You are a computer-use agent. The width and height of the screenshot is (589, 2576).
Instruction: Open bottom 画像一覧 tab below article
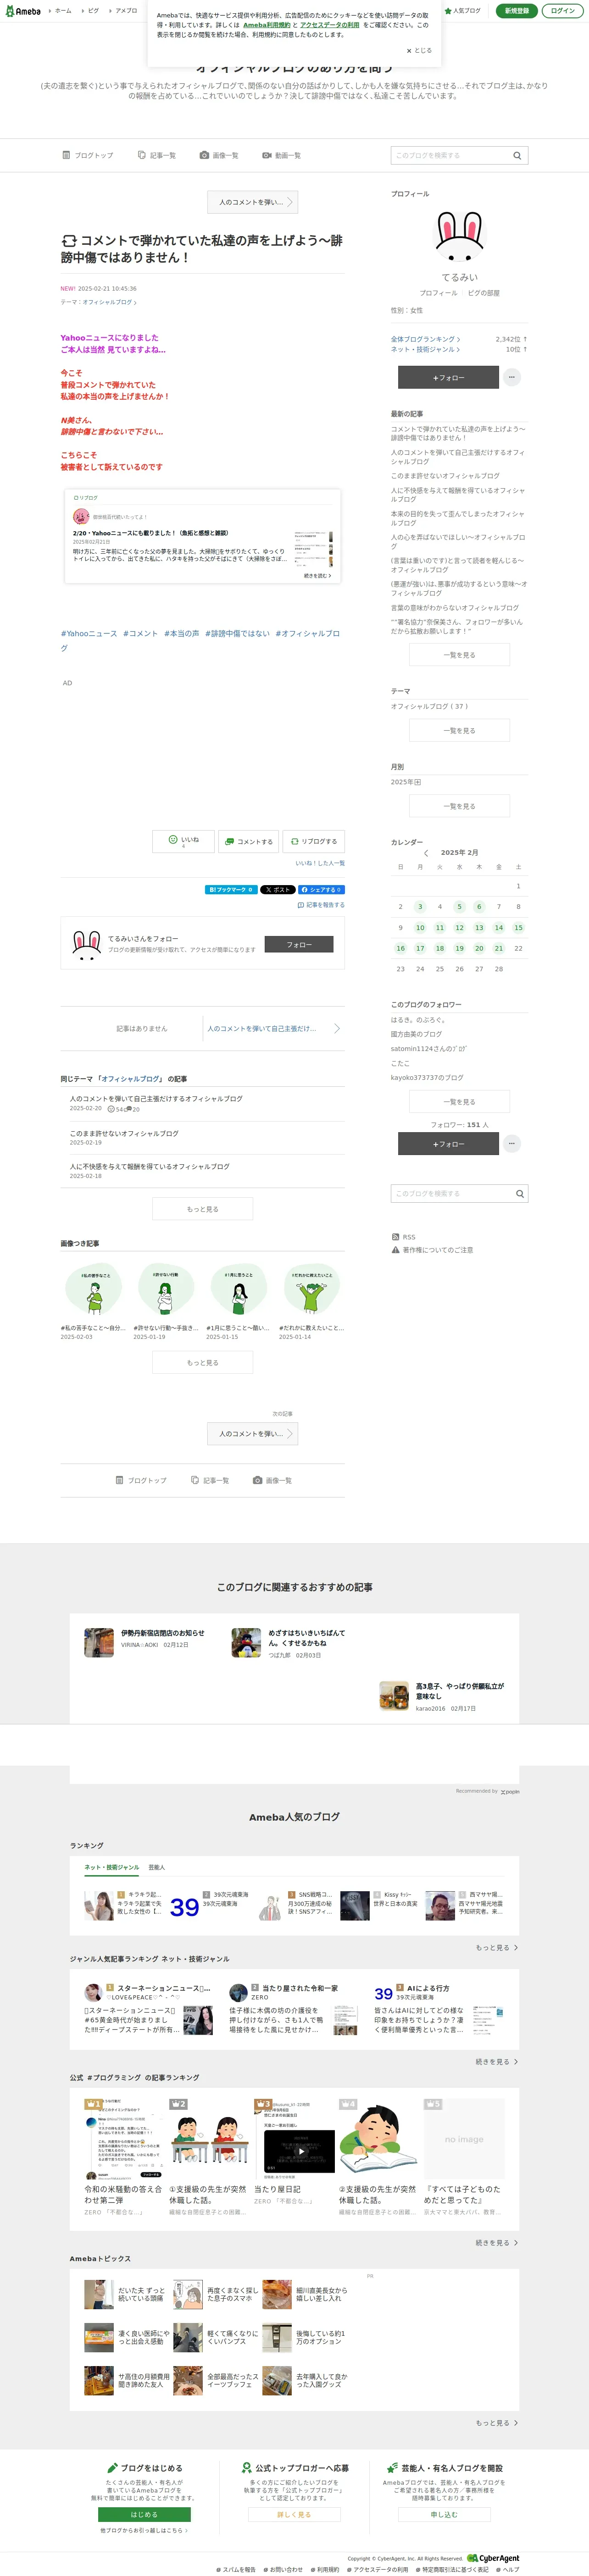click(272, 1480)
